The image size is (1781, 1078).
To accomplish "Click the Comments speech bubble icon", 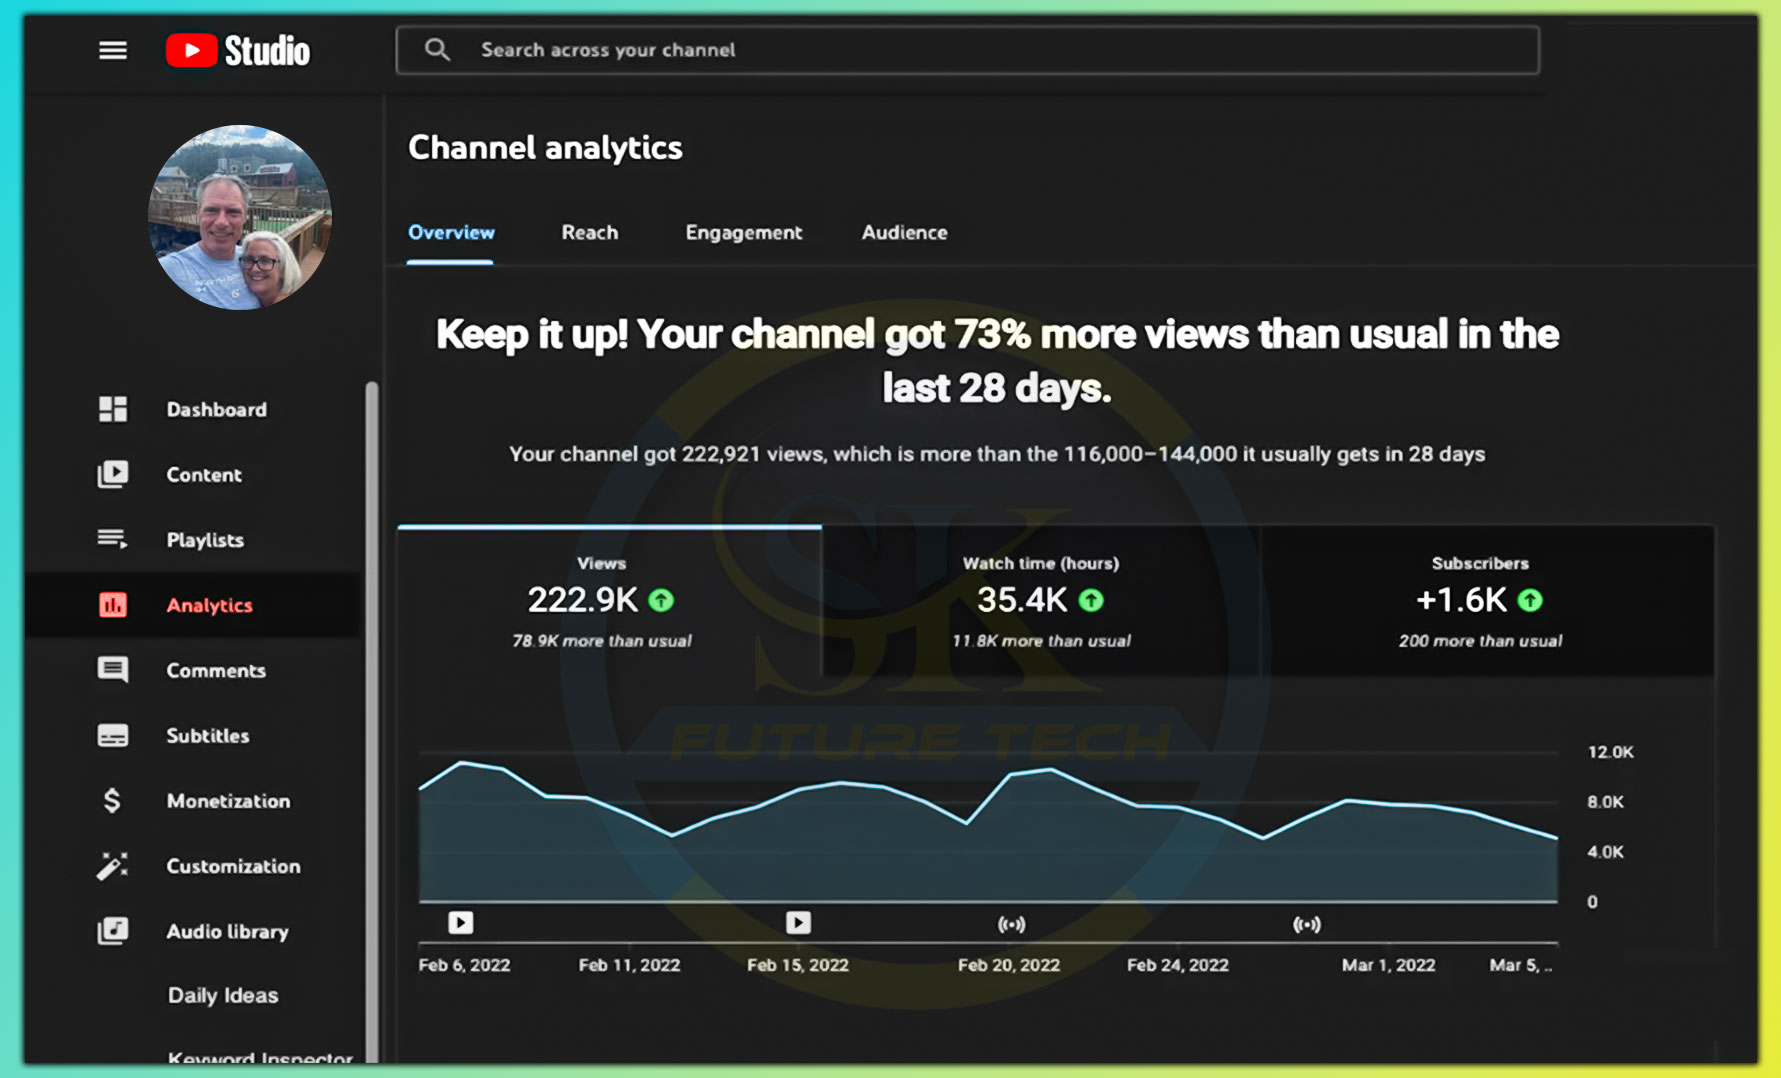I will coord(113,670).
